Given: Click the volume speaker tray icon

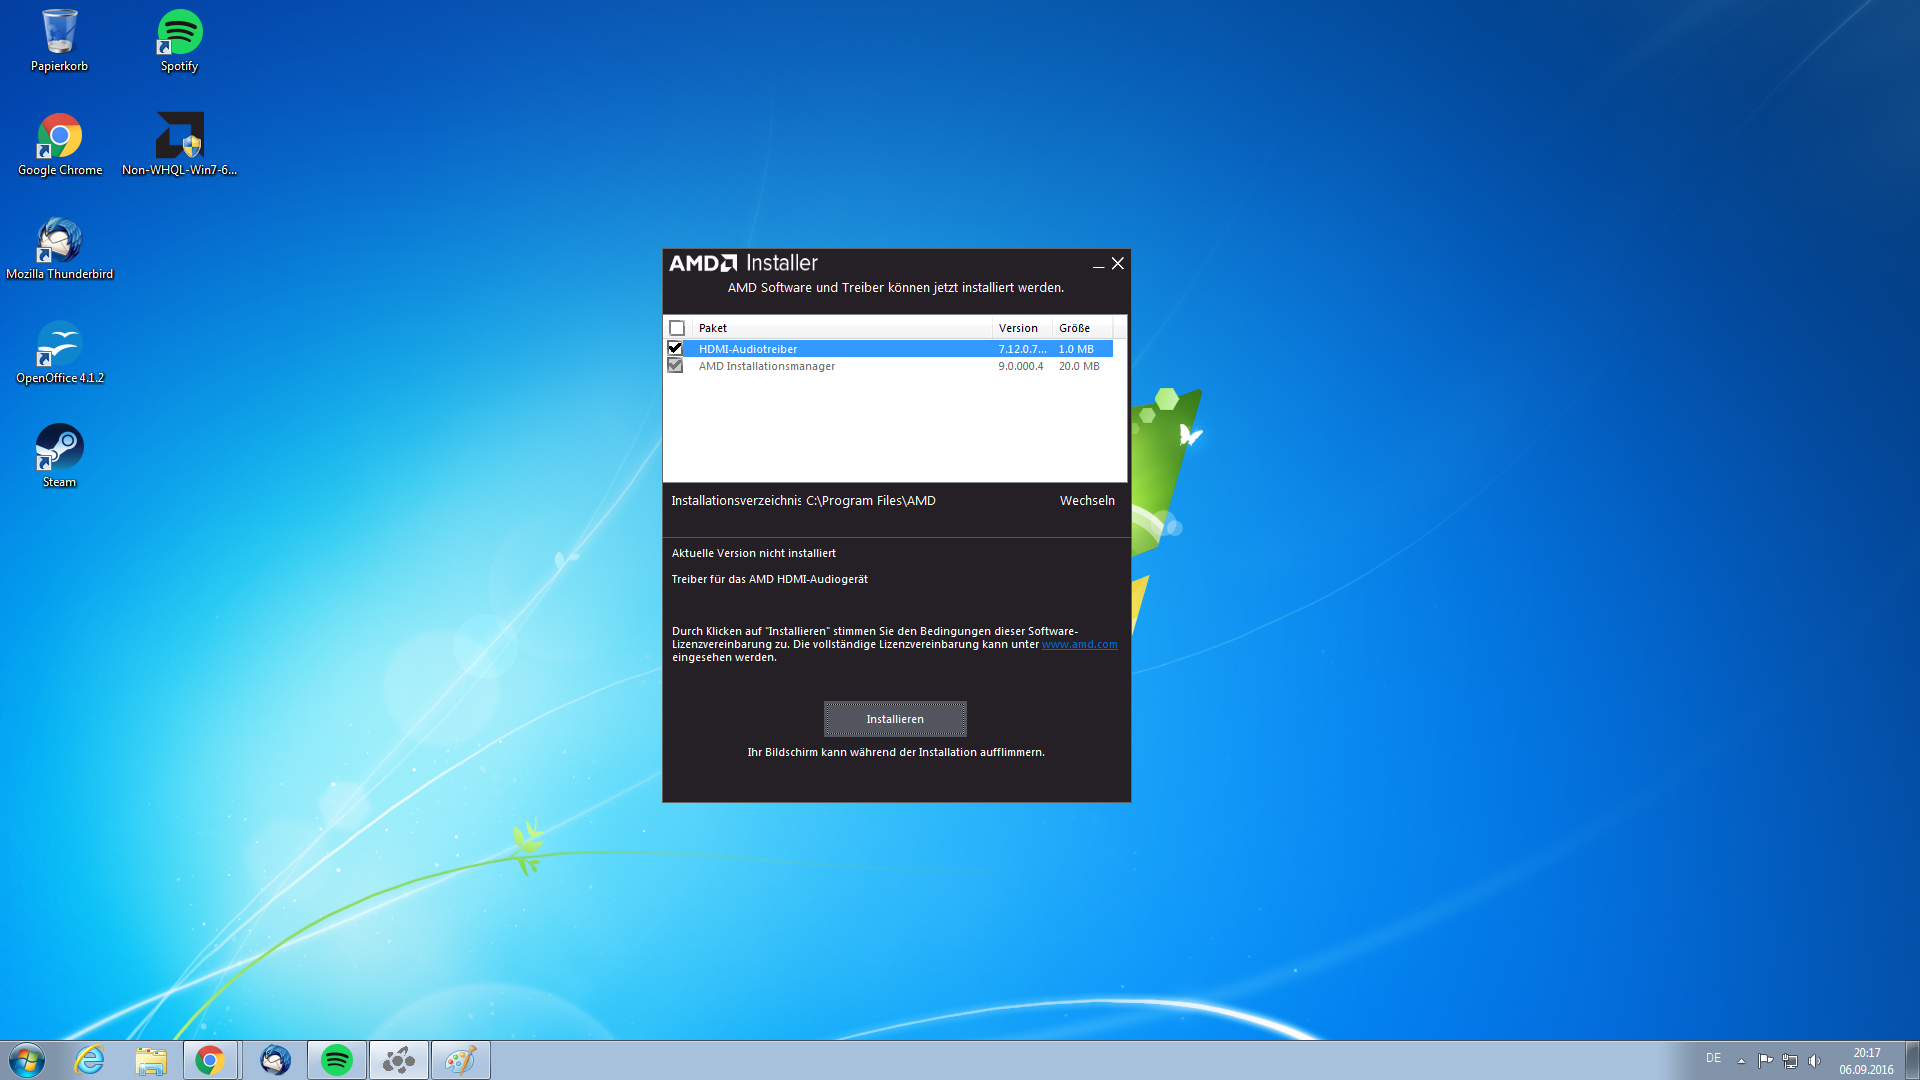Looking at the screenshot, I should [x=1815, y=1061].
